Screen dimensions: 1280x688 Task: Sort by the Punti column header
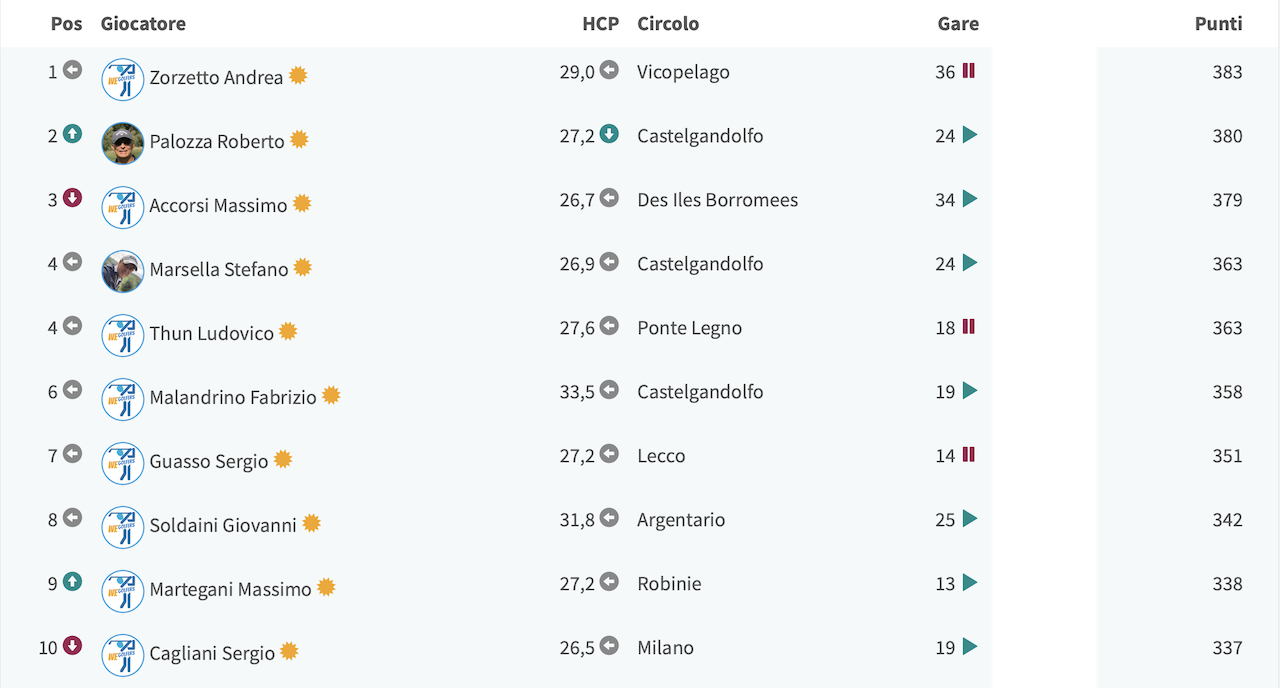click(1218, 23)
